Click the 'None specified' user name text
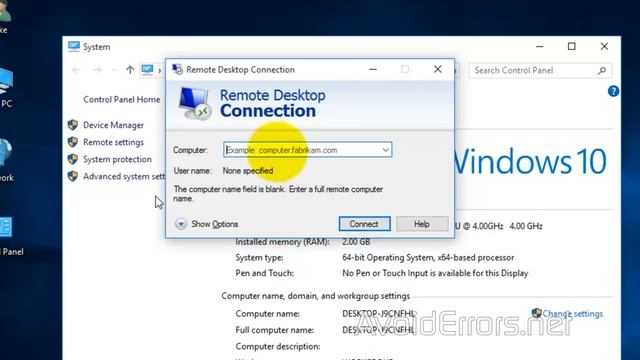 tap(248, 171)
